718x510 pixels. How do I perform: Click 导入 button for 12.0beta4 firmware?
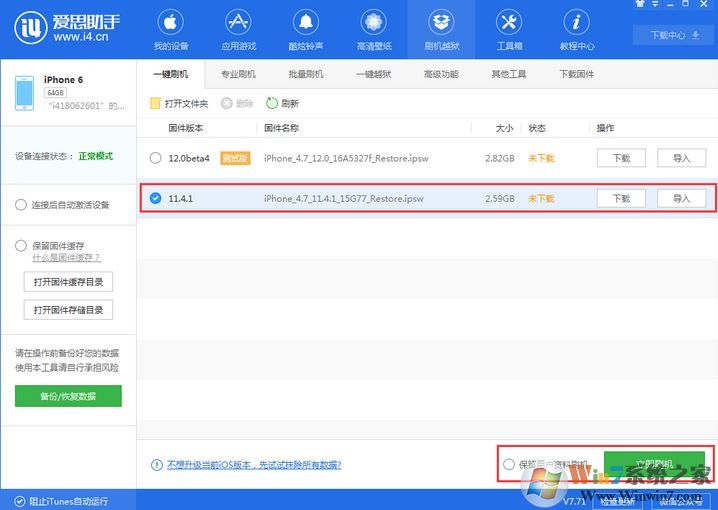click(x=681, y=158)
